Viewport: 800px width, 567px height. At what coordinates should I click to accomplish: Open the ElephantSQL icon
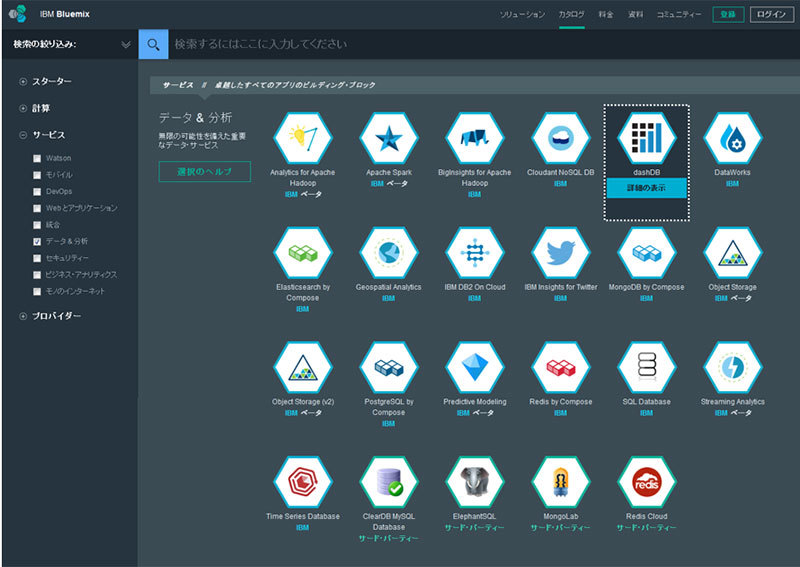coord(474,482)
